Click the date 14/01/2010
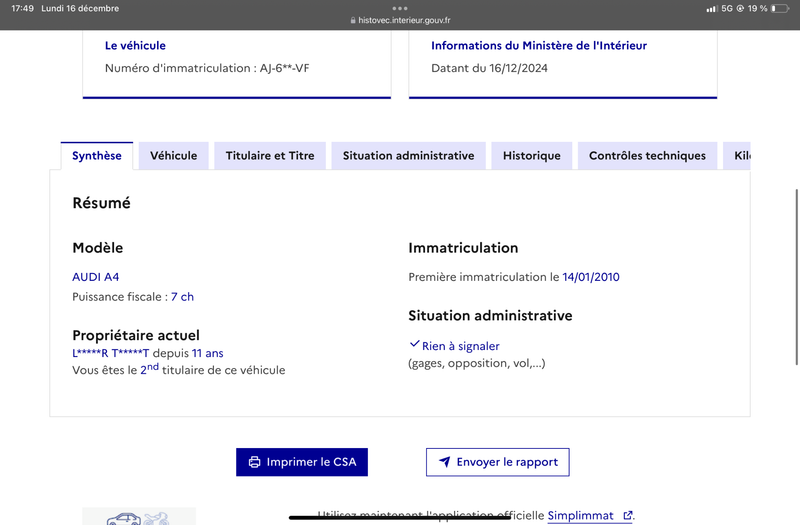Viewport: 800px width, 525px height. point(591,277)
